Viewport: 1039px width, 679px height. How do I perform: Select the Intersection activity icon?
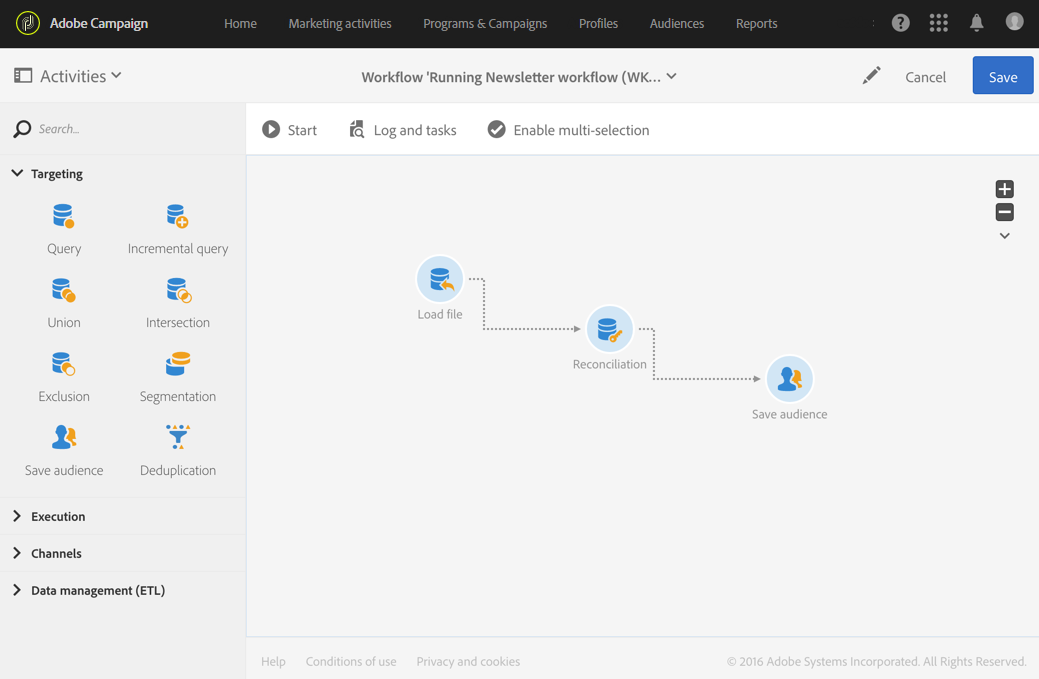tap(177, 291)
